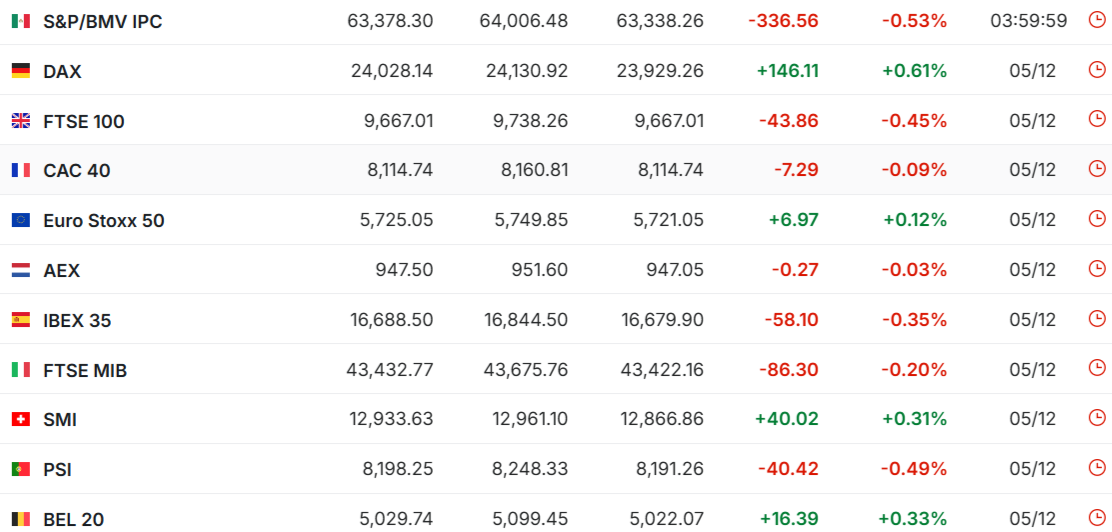Click the Portuguese flag beside PSI

tap(21, 470)
